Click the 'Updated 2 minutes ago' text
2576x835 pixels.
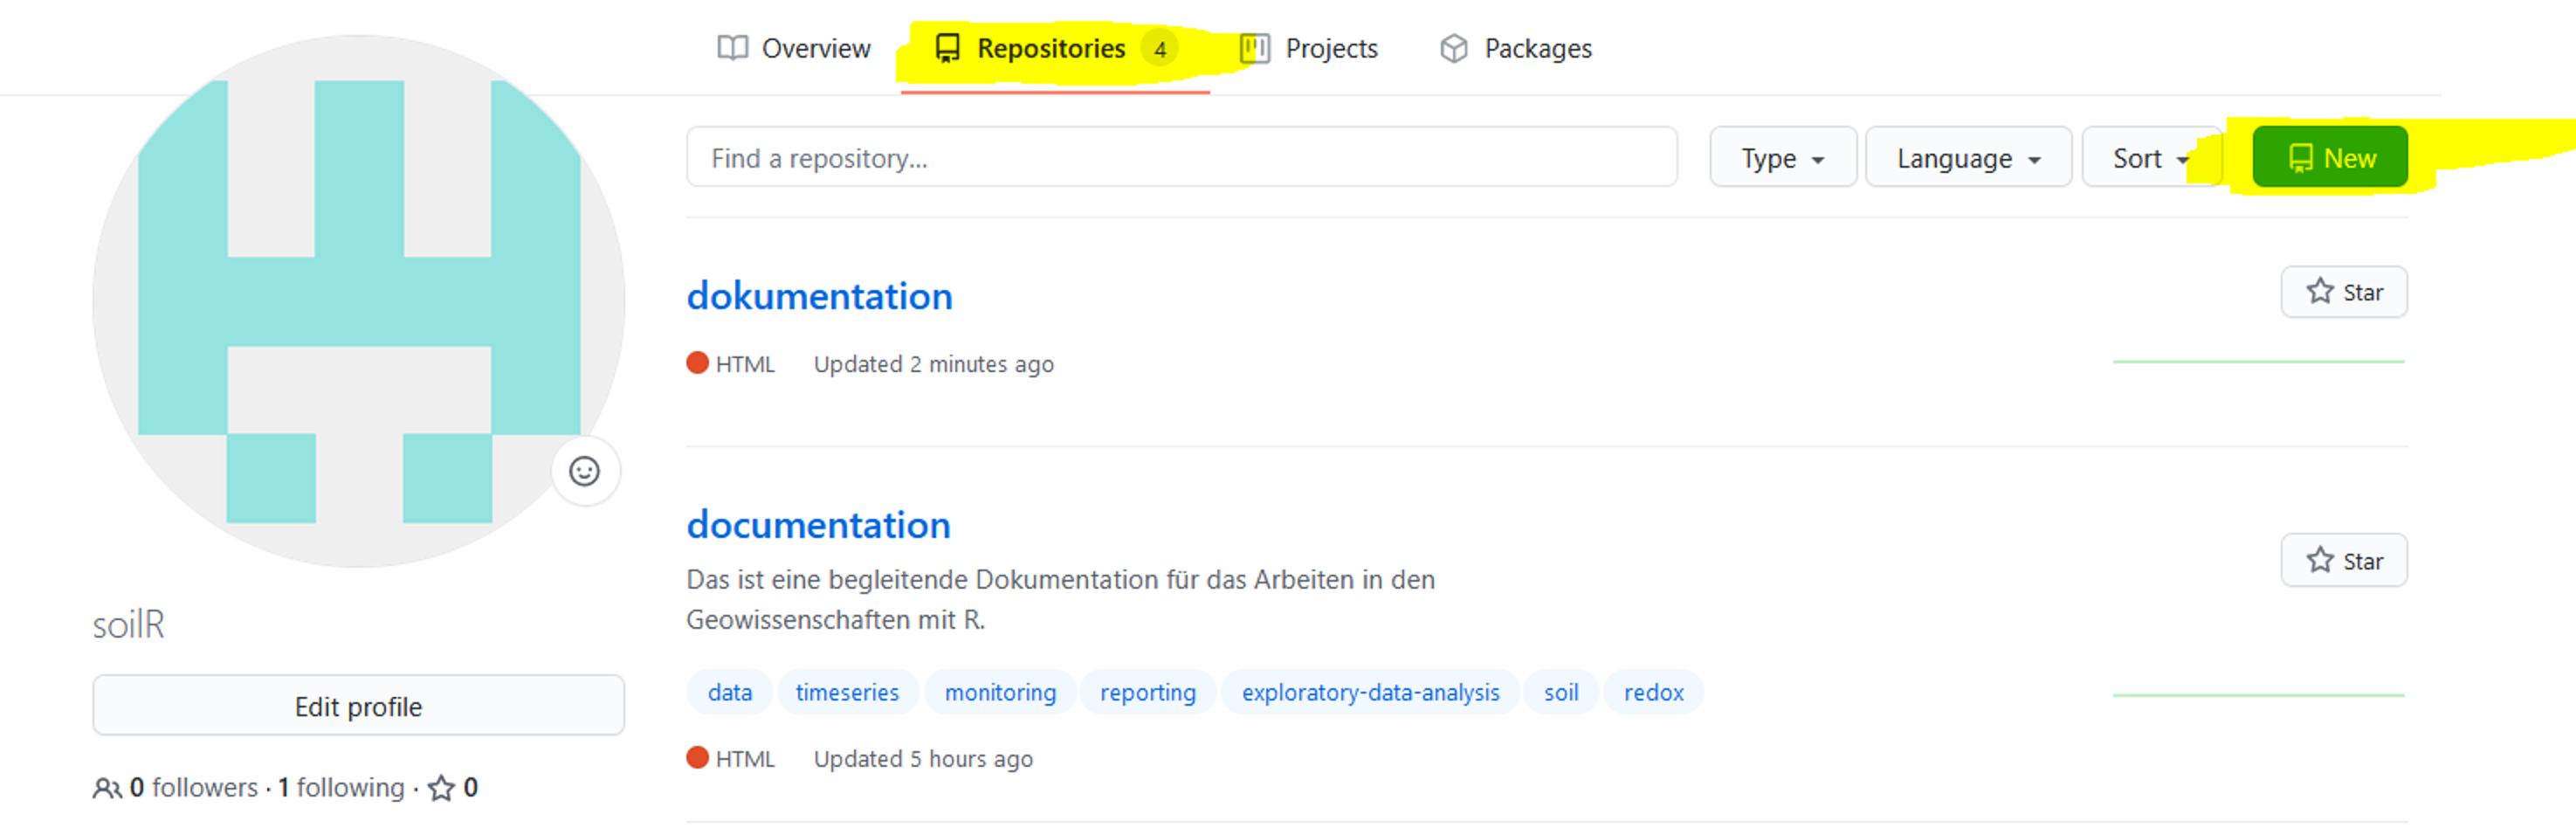(933, 364)
